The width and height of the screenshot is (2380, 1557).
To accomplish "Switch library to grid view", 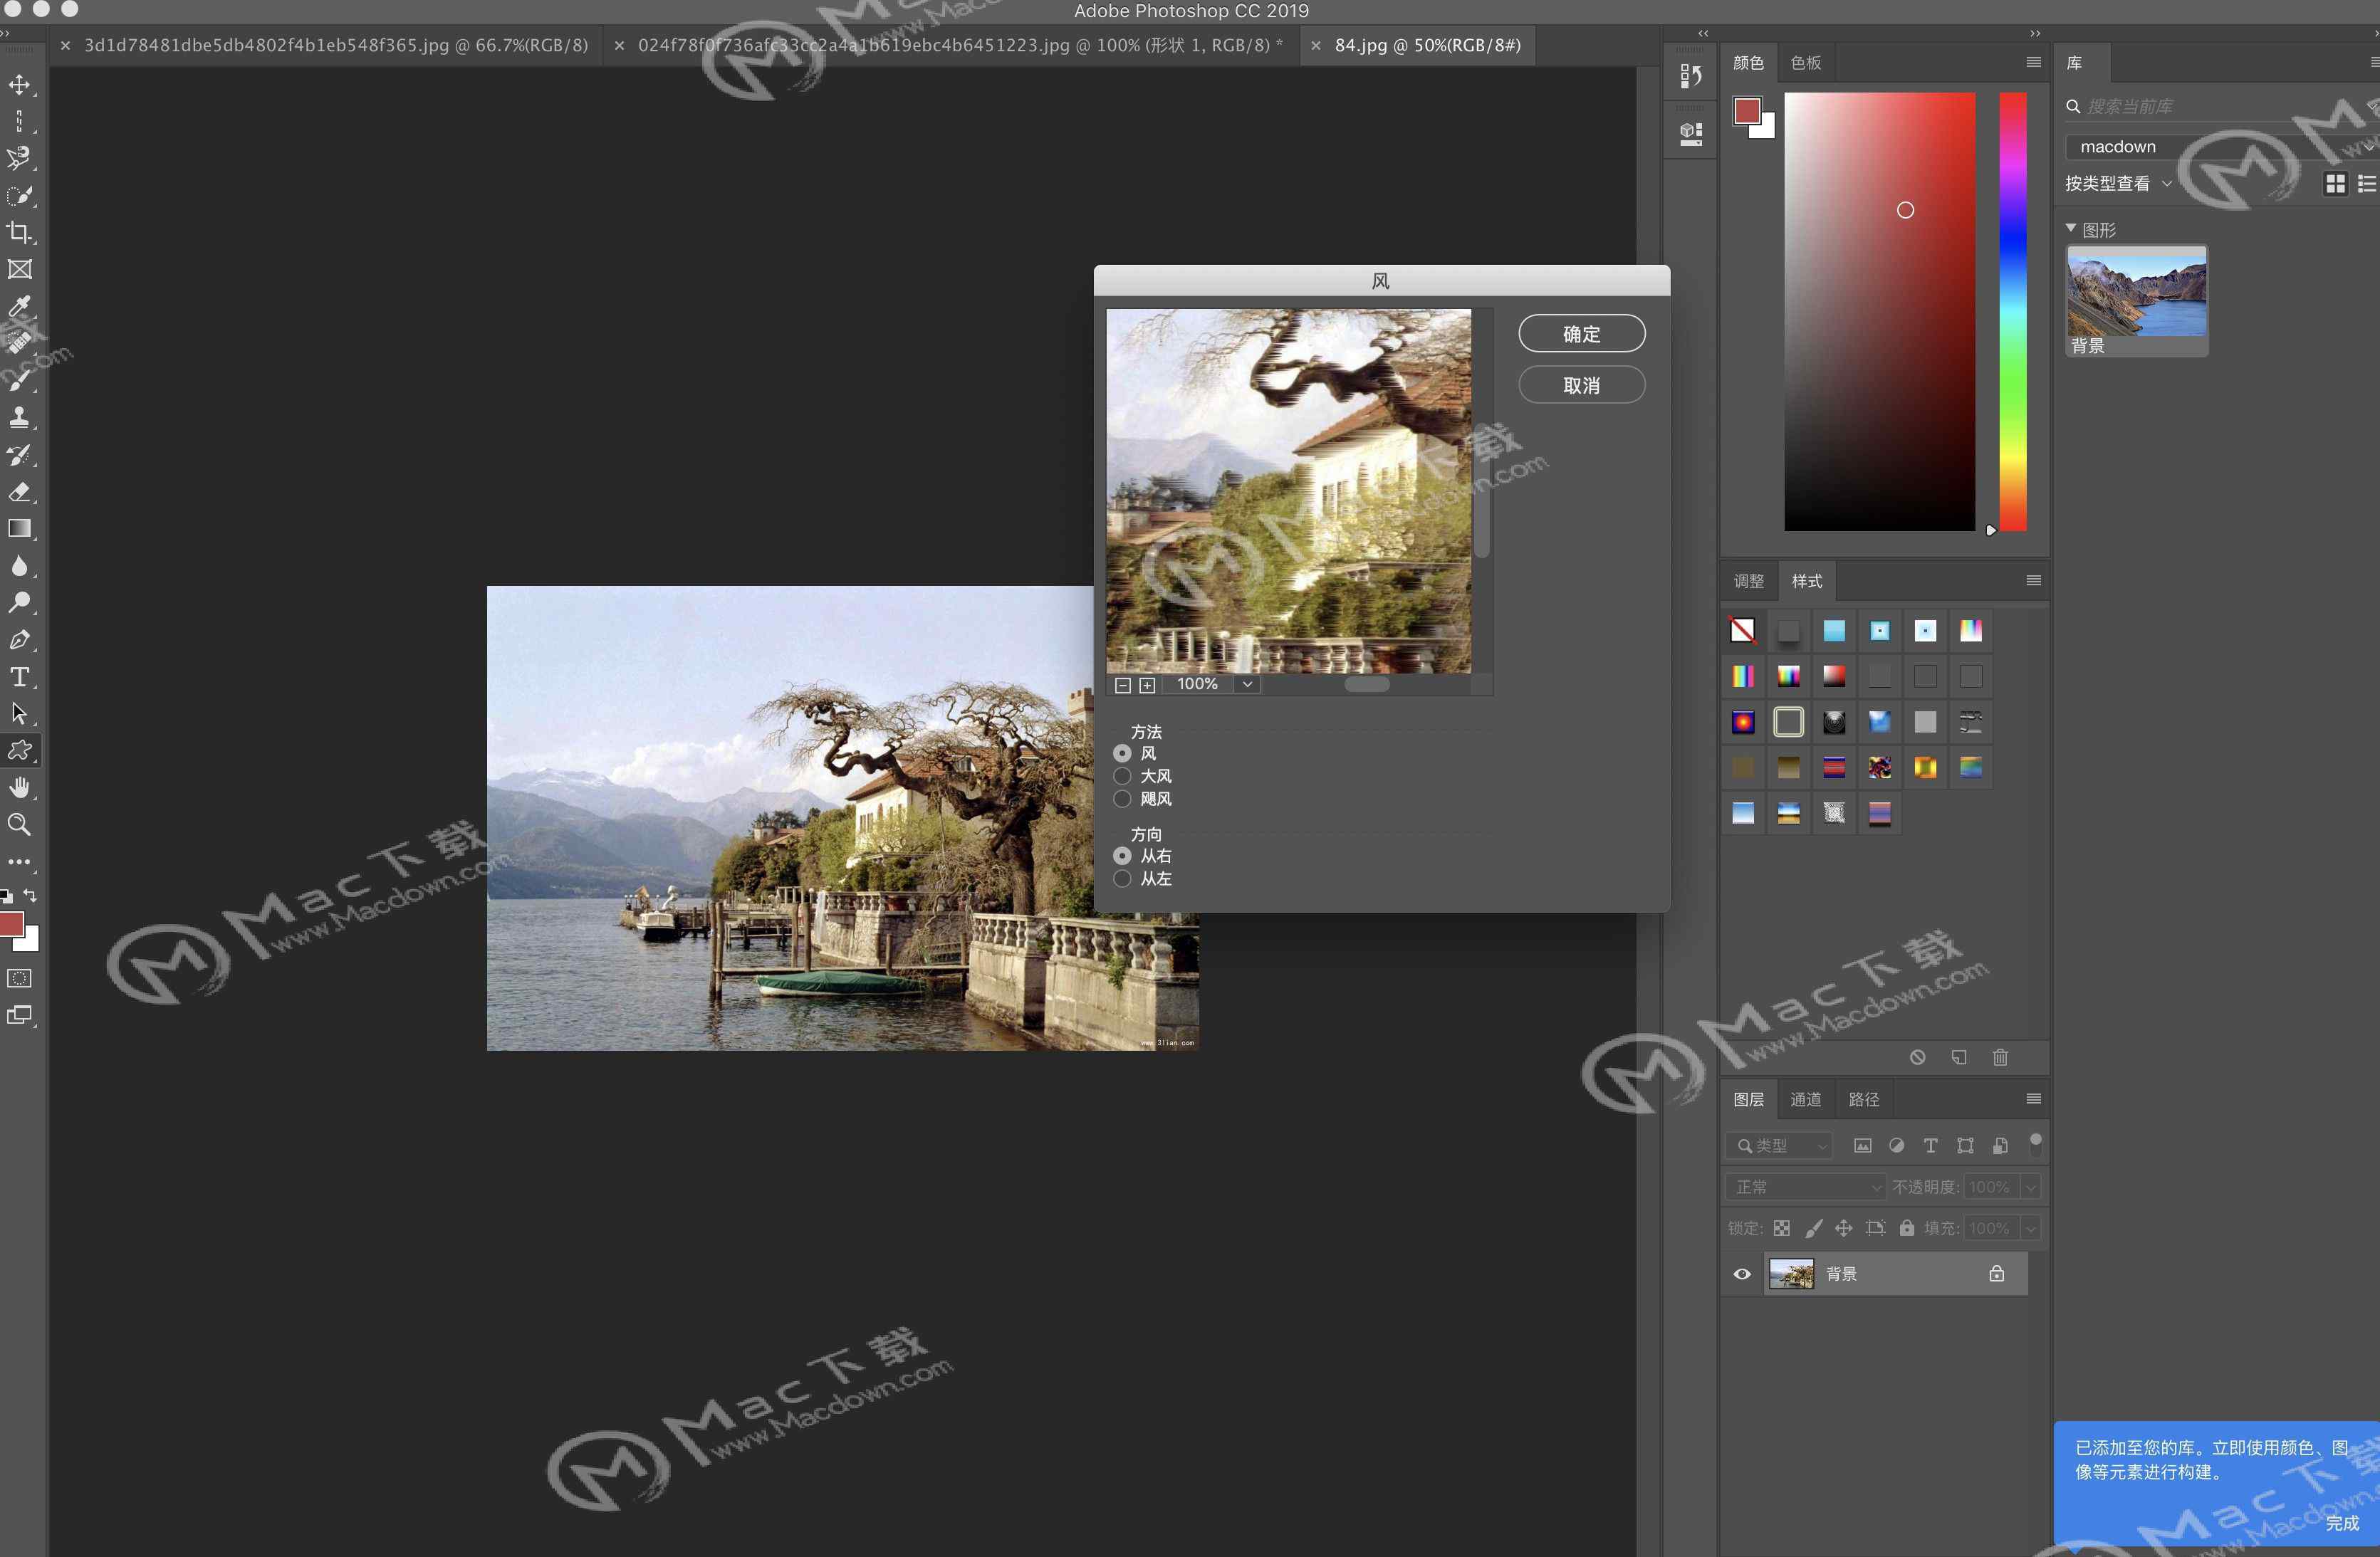I will click(2336, 184).
